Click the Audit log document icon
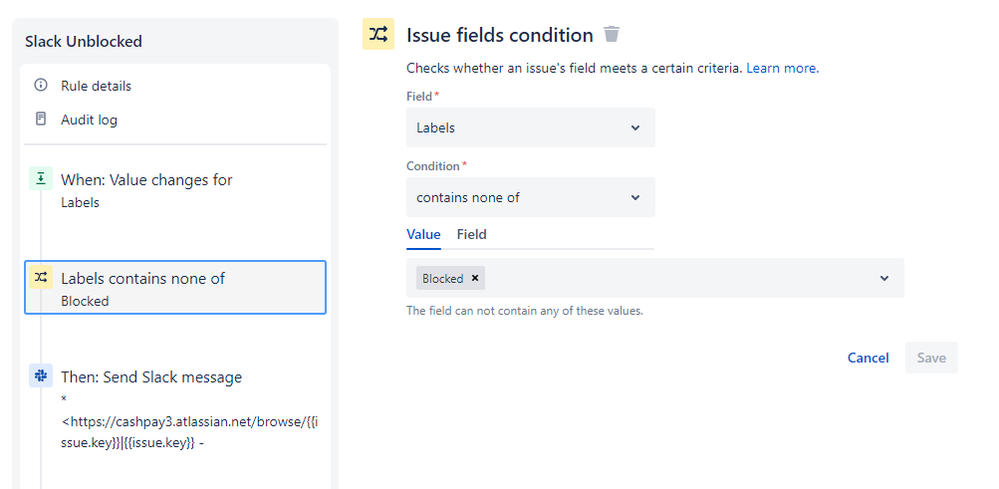Screen dimensions: 999x489 click(x=41, y=119)
